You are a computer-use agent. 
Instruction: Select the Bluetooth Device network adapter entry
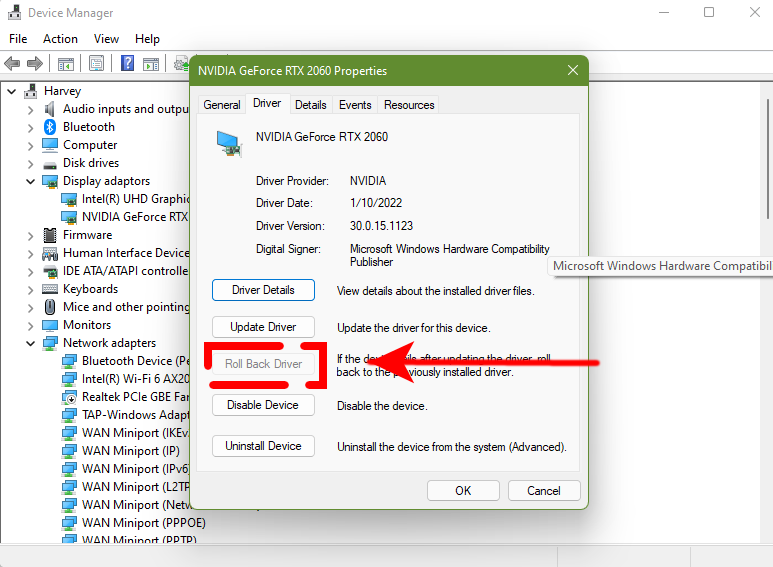click(136, 361)
